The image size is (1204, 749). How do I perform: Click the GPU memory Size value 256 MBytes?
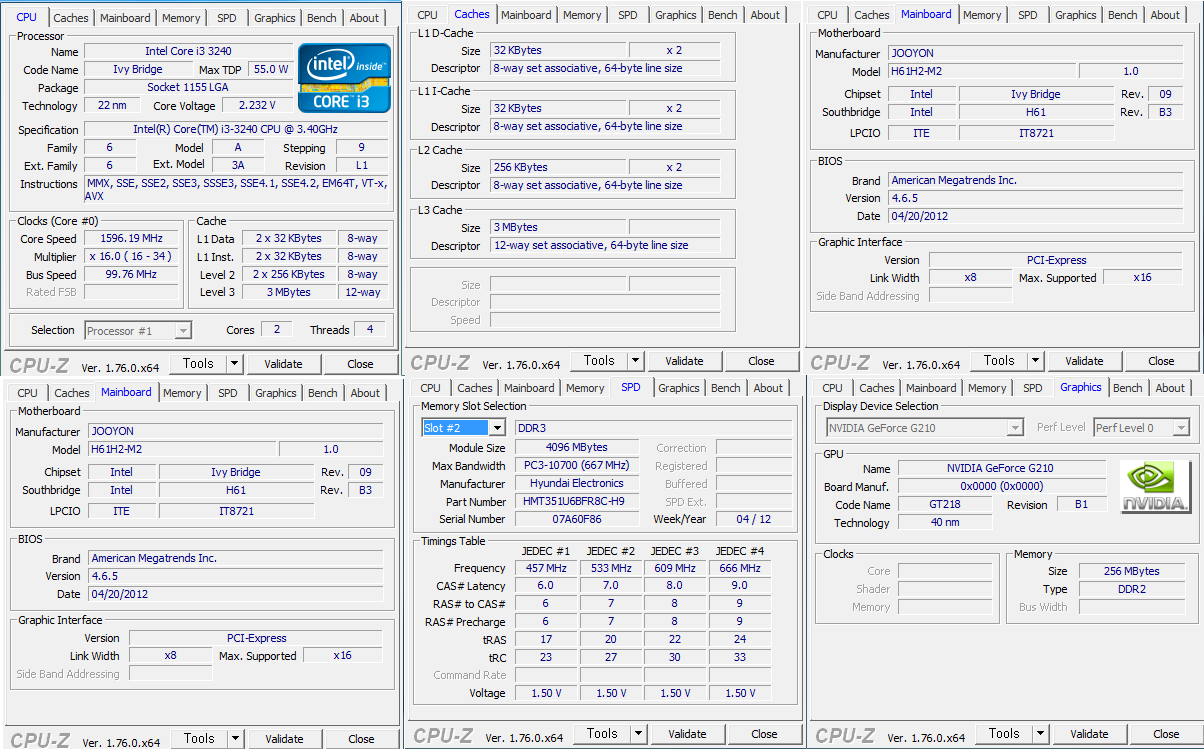(x=1133, y=571)
